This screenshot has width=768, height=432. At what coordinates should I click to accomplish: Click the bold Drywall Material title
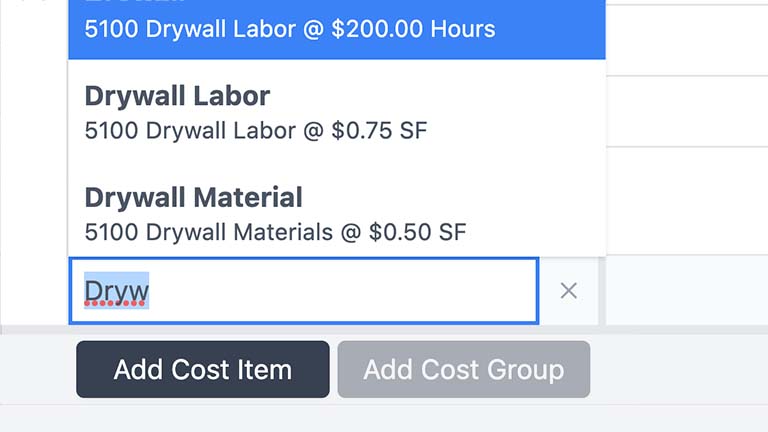pos(193,197)
